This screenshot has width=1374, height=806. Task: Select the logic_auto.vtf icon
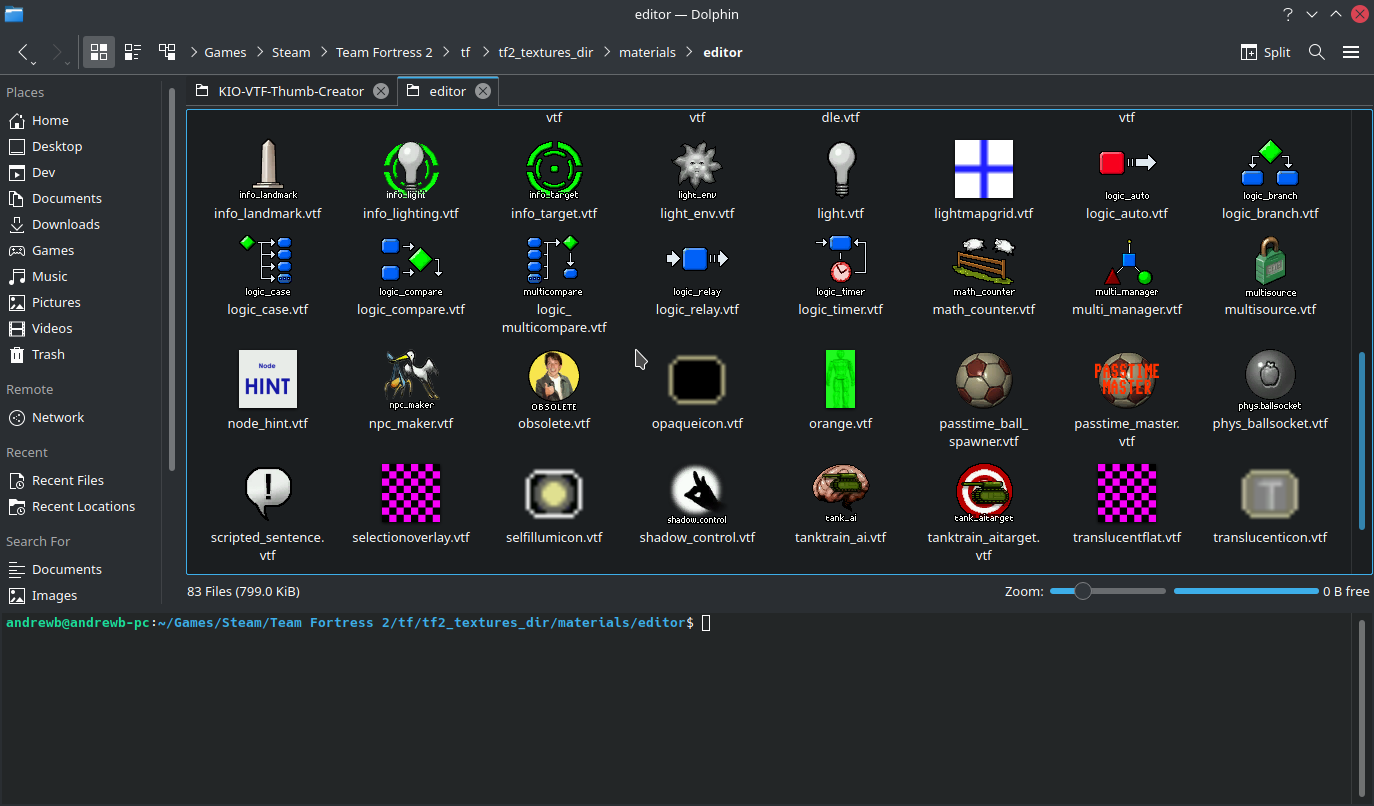[x=1127, y=169]
